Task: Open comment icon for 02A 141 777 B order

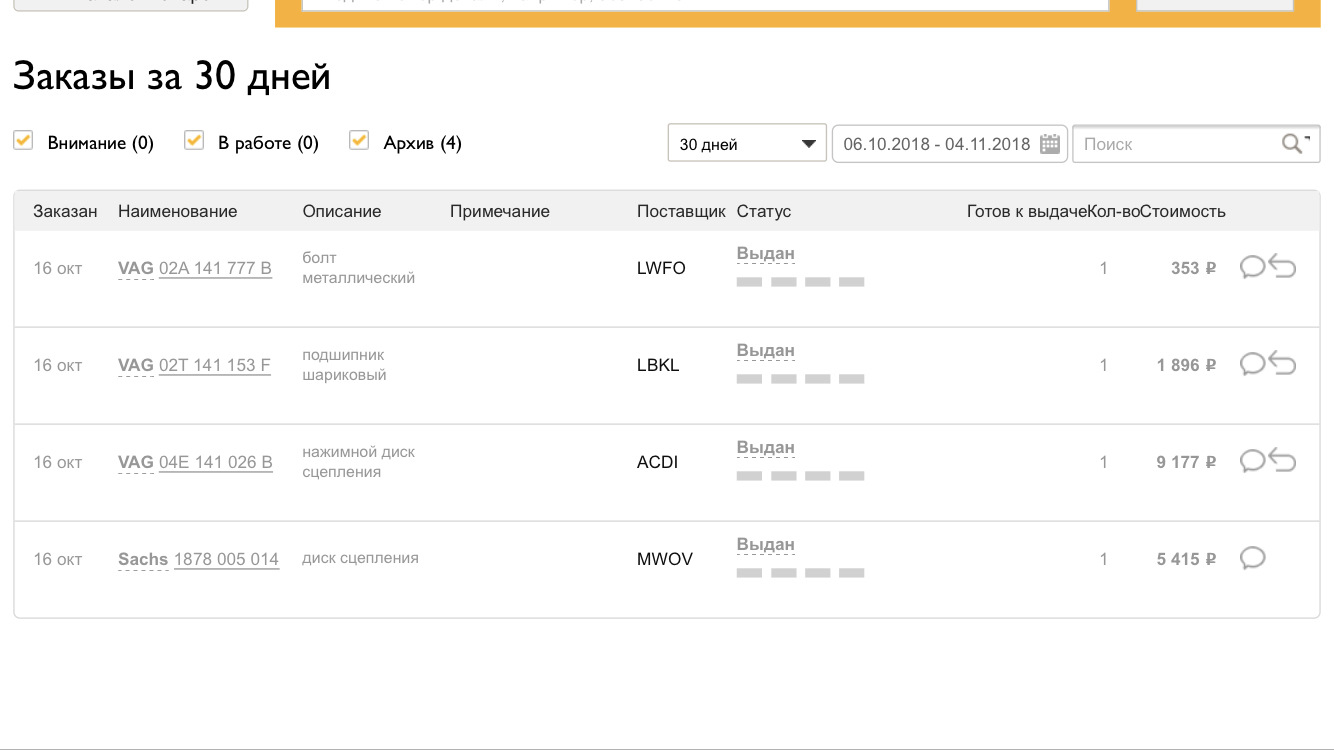Action: tap(1252, 267)
